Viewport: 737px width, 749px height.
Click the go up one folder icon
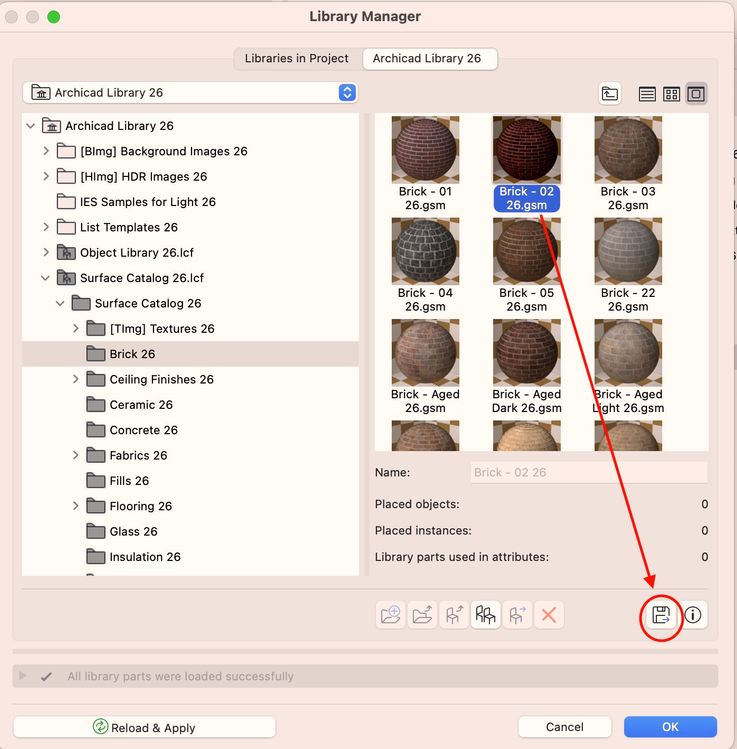tap(609, 94)
